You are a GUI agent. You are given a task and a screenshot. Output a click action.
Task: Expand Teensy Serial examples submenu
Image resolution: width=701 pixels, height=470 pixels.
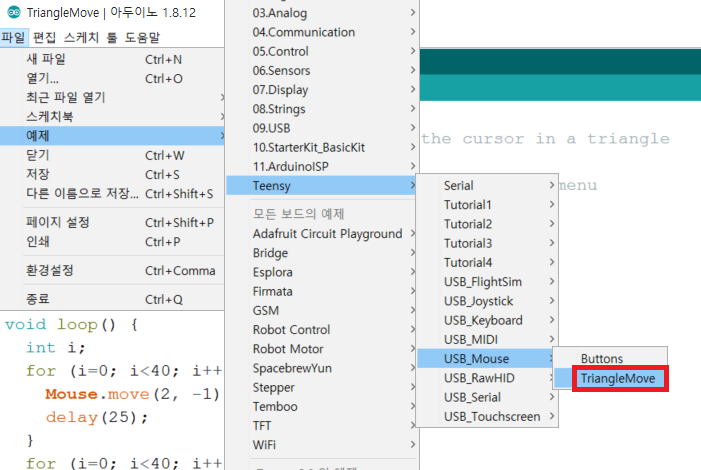click(487, 186)
